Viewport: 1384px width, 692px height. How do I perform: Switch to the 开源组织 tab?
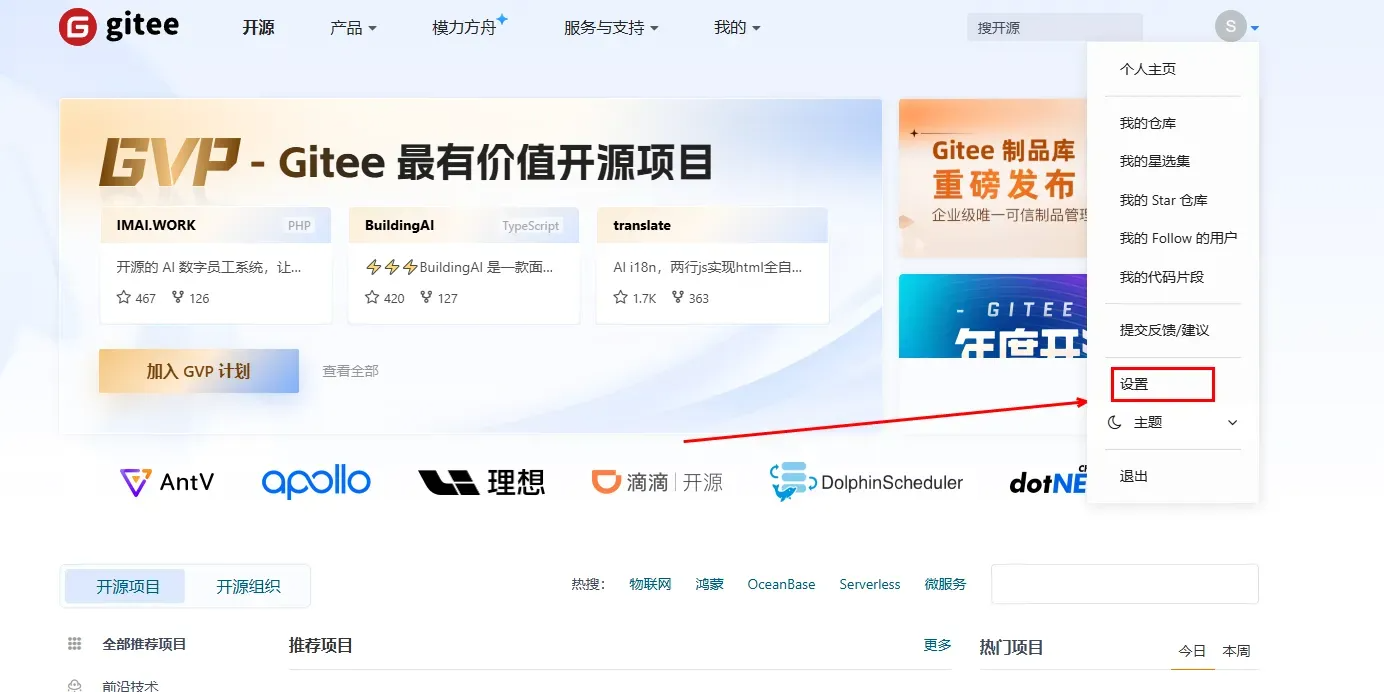coord(248,586)
